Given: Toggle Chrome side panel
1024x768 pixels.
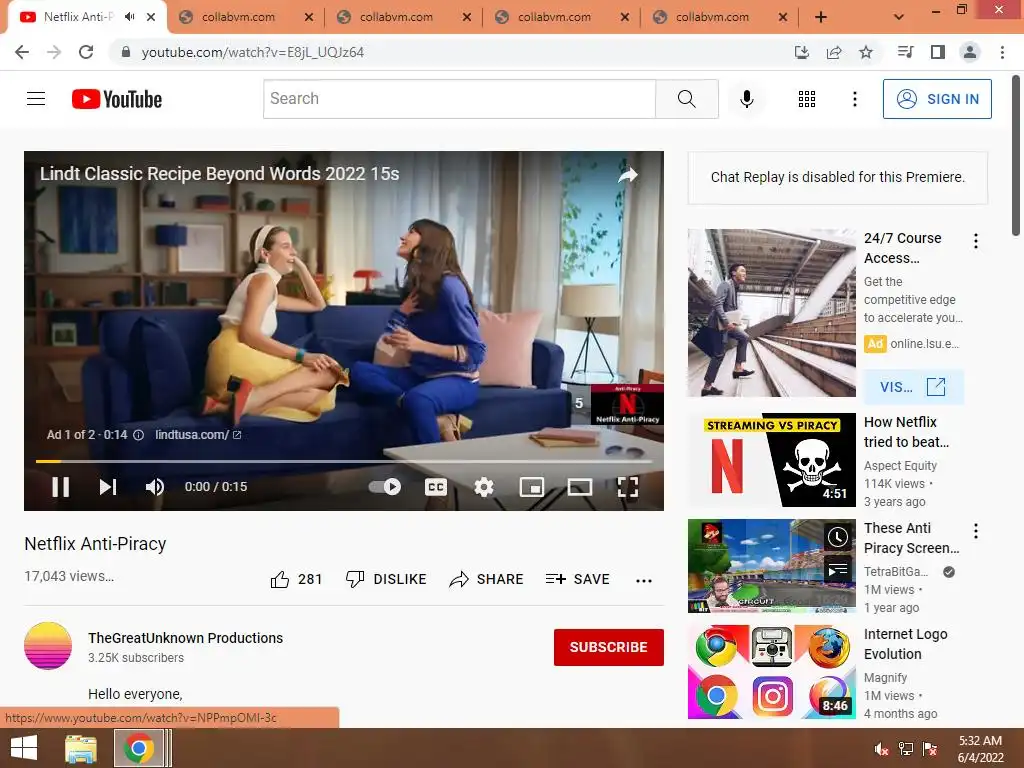Looking at the screenshot, I should tap(938, 52).
